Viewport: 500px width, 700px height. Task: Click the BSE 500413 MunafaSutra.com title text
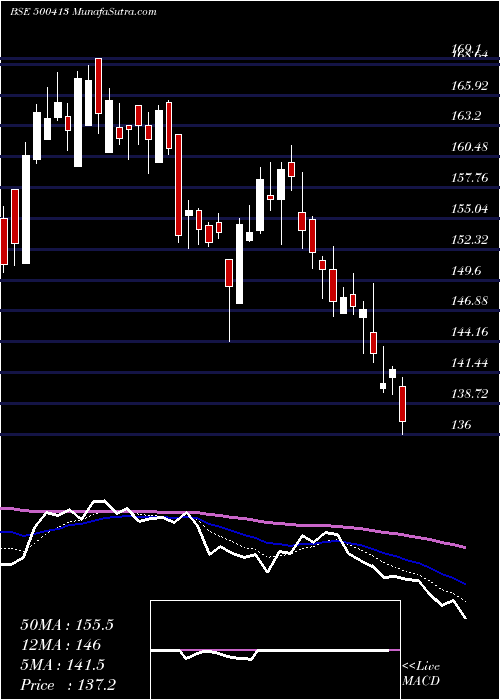83,11
